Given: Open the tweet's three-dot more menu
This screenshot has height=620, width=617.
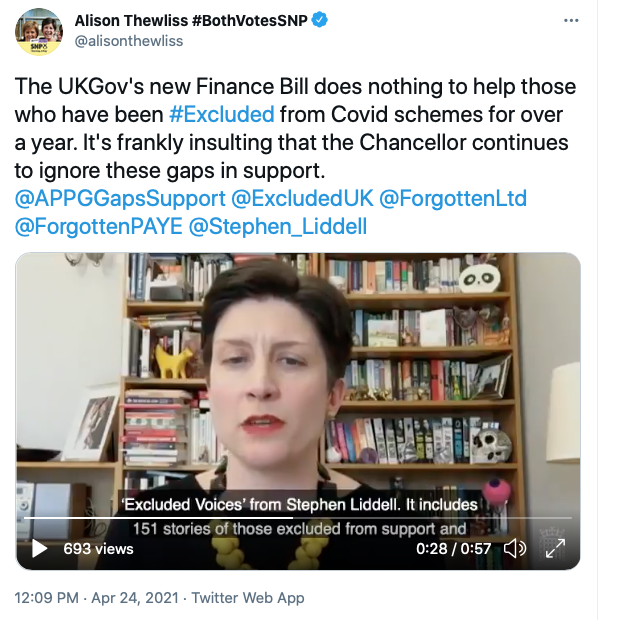Looking at the screenshot, I should (x=571, y=21).
